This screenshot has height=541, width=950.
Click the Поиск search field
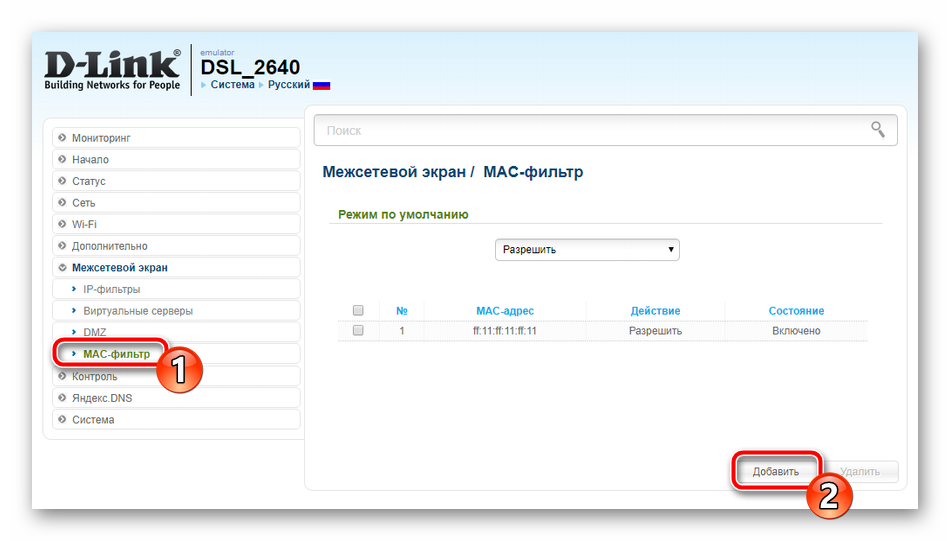coord(605,130)
